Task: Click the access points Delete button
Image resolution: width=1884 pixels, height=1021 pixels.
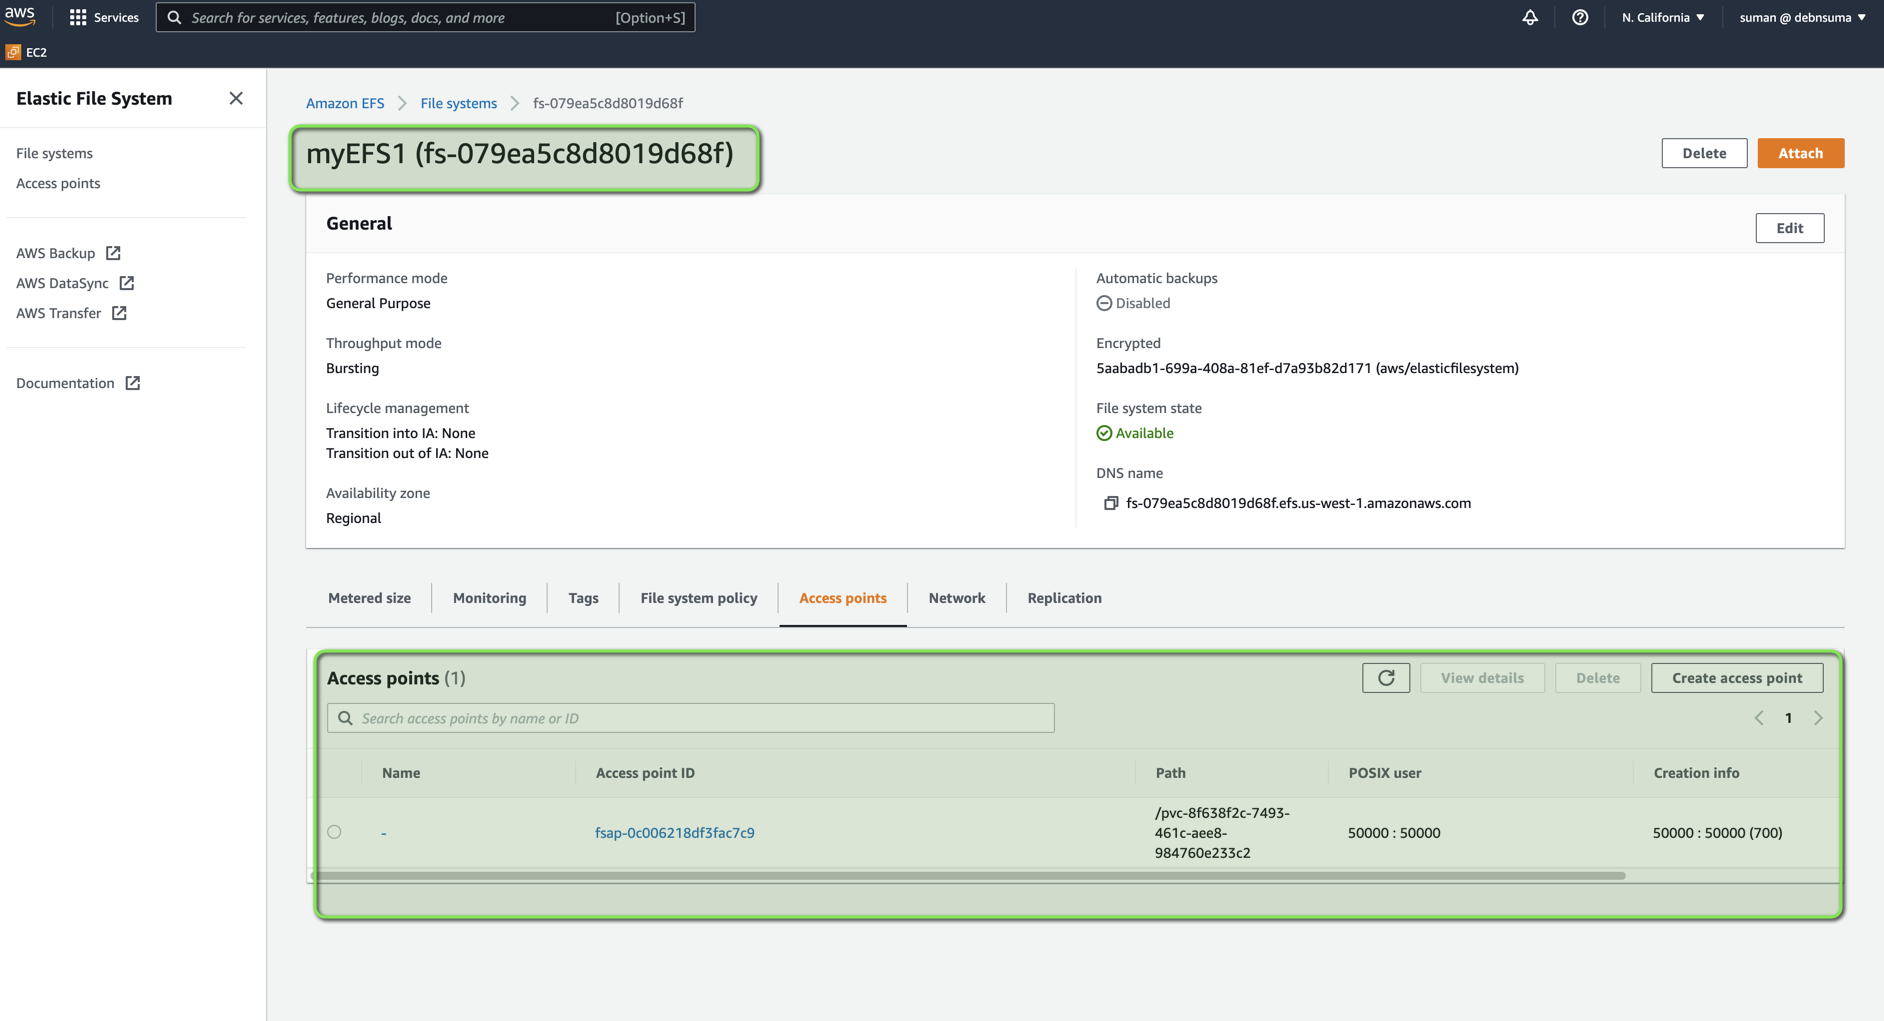Action: tap(1597, 678)
